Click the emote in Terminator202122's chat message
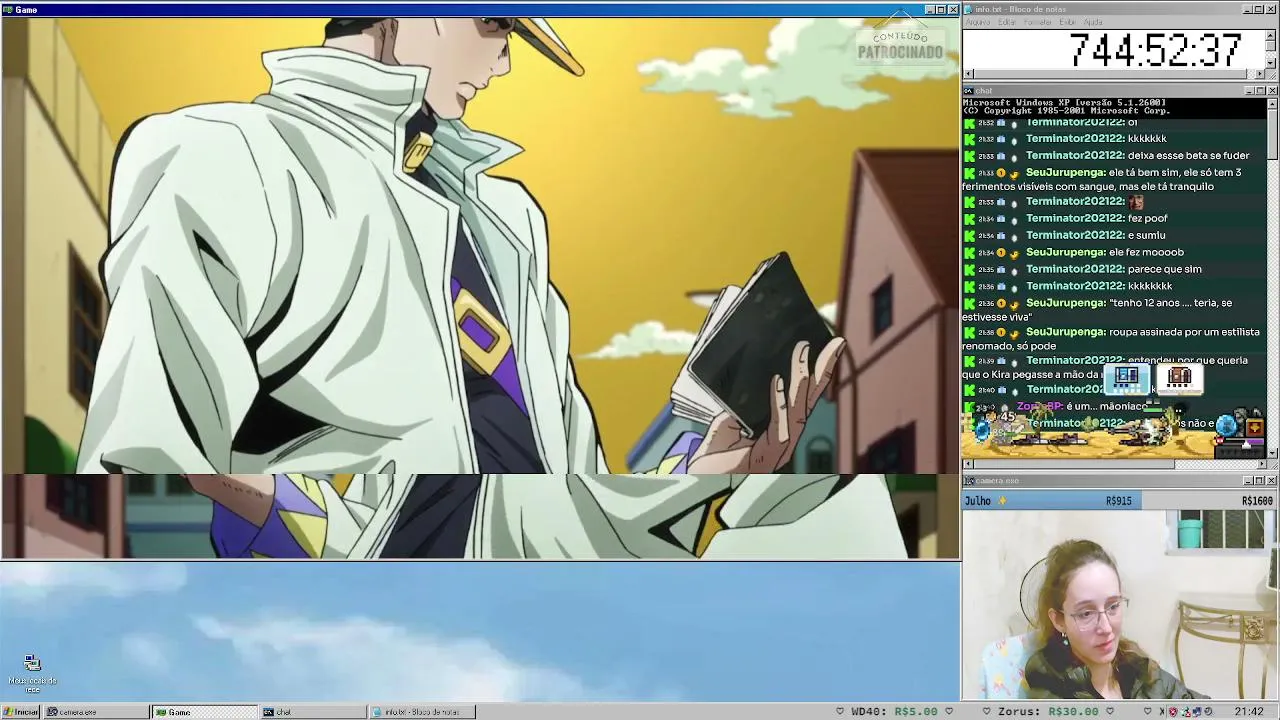Image resolution: width=1280 pixels, height=720 pixels. (1135, 202)
